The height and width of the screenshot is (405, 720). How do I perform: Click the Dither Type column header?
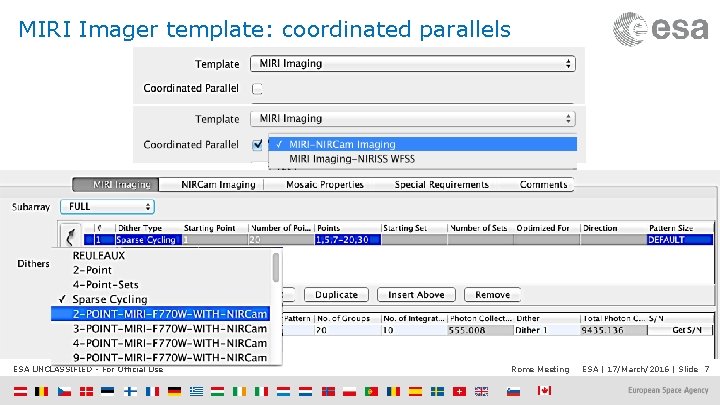pyautogui.click(x=140, y=228)
